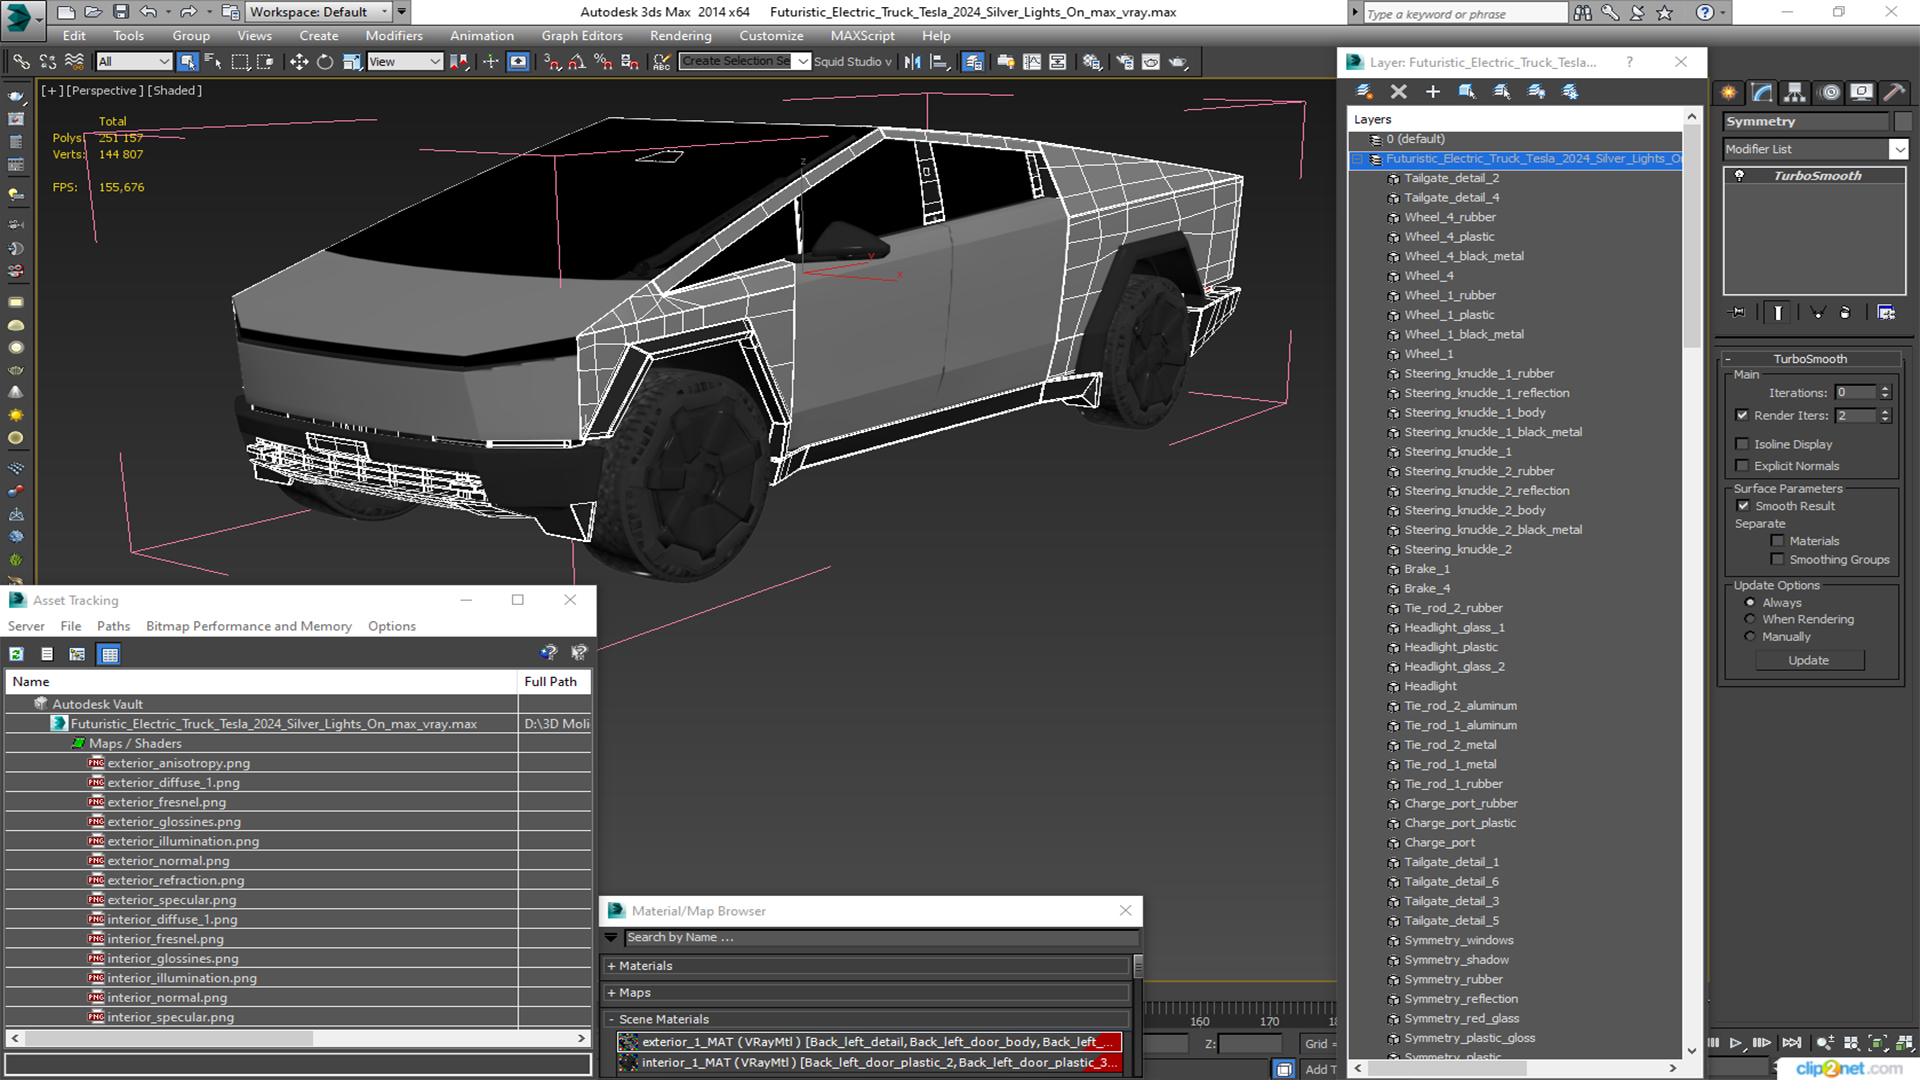Open the MAXScript menu
This screenshot has height=1080, width=1920.
coord(862,36)
